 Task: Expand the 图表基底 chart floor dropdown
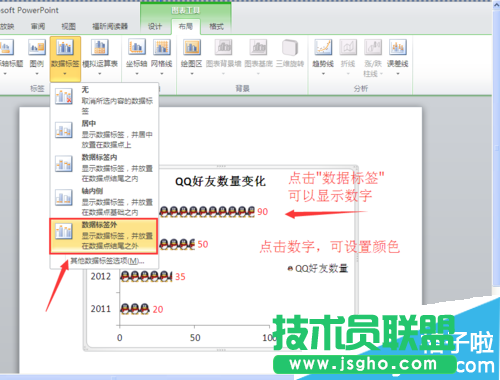(x=258, y=74)
